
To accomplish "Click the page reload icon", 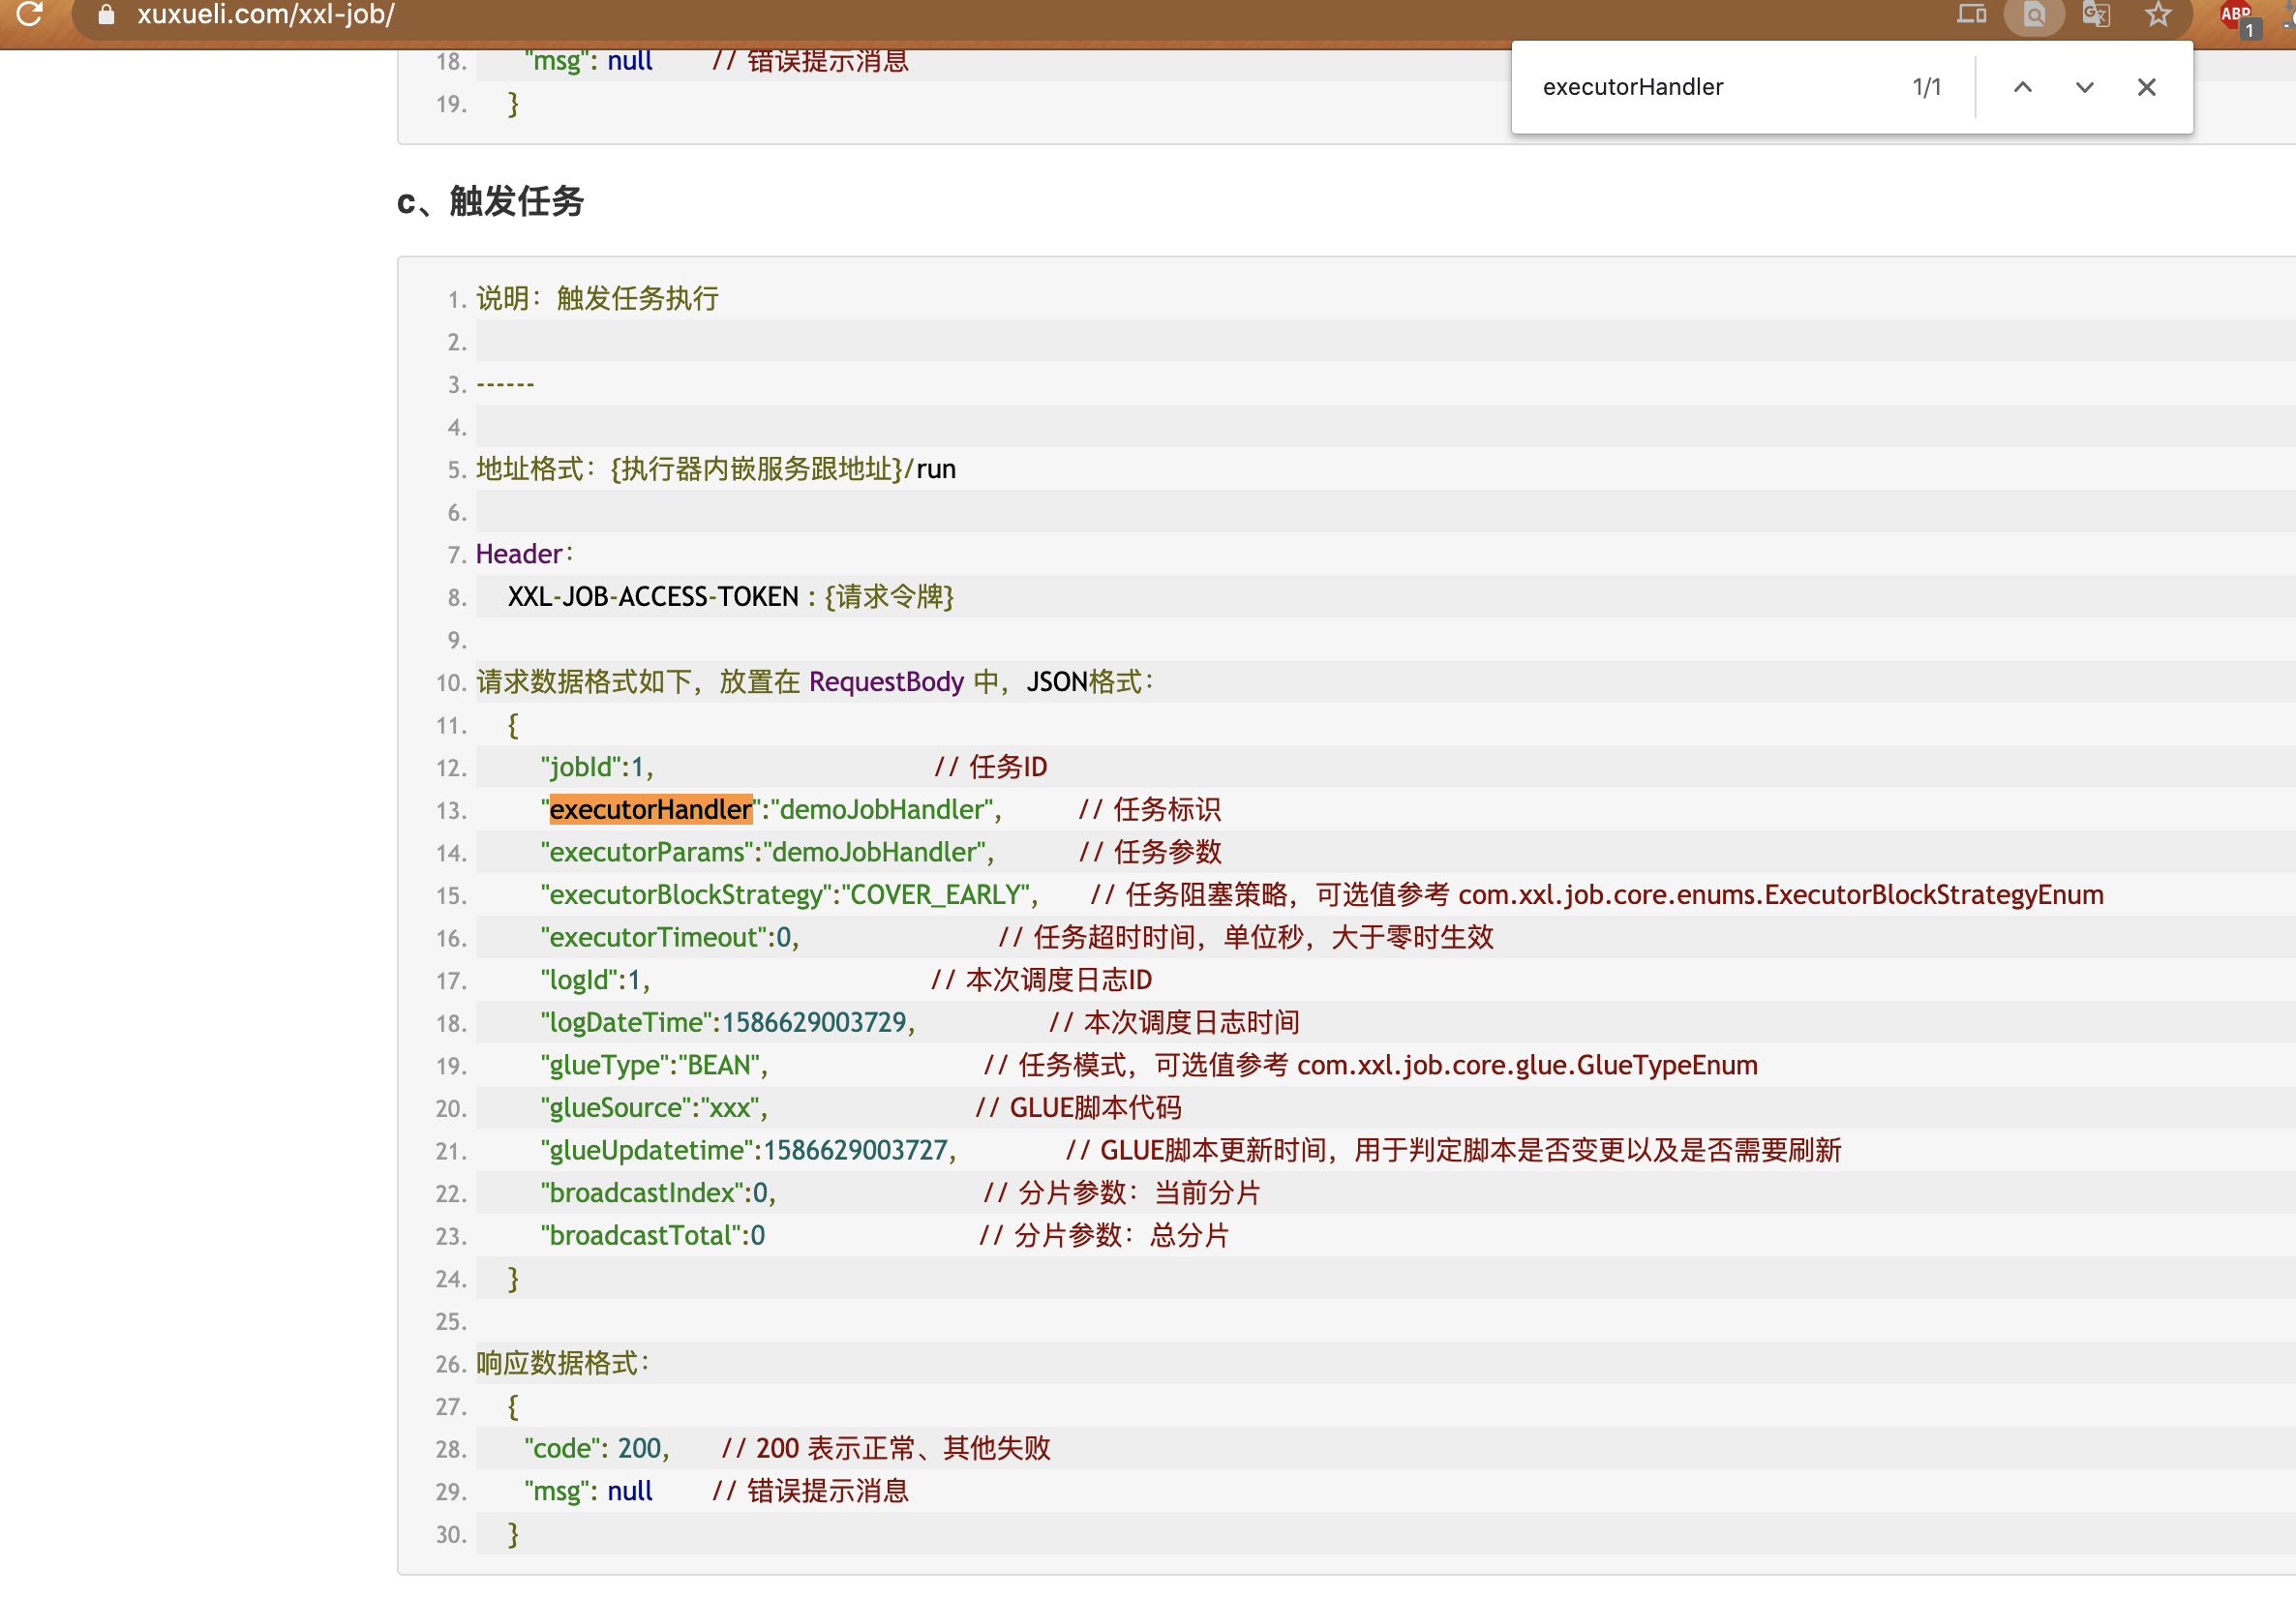I will coord(29,14).
